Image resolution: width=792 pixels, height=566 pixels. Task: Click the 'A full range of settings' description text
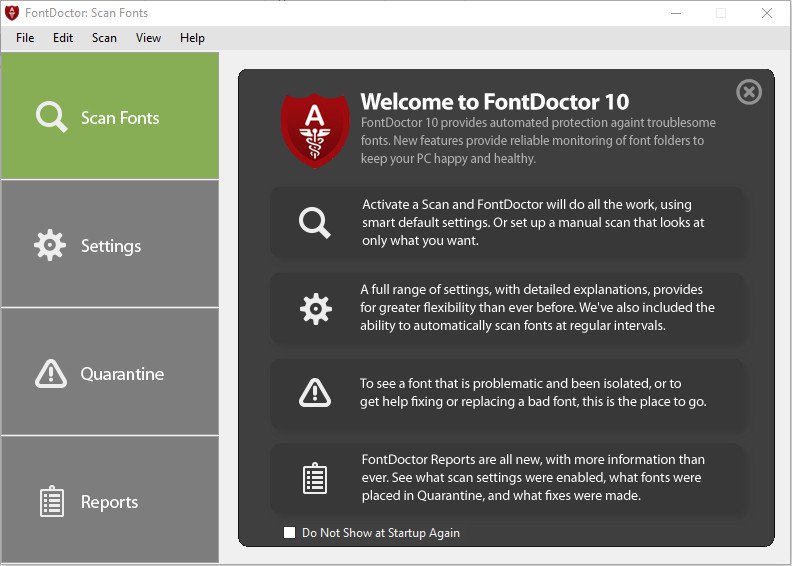coord(537,307)
